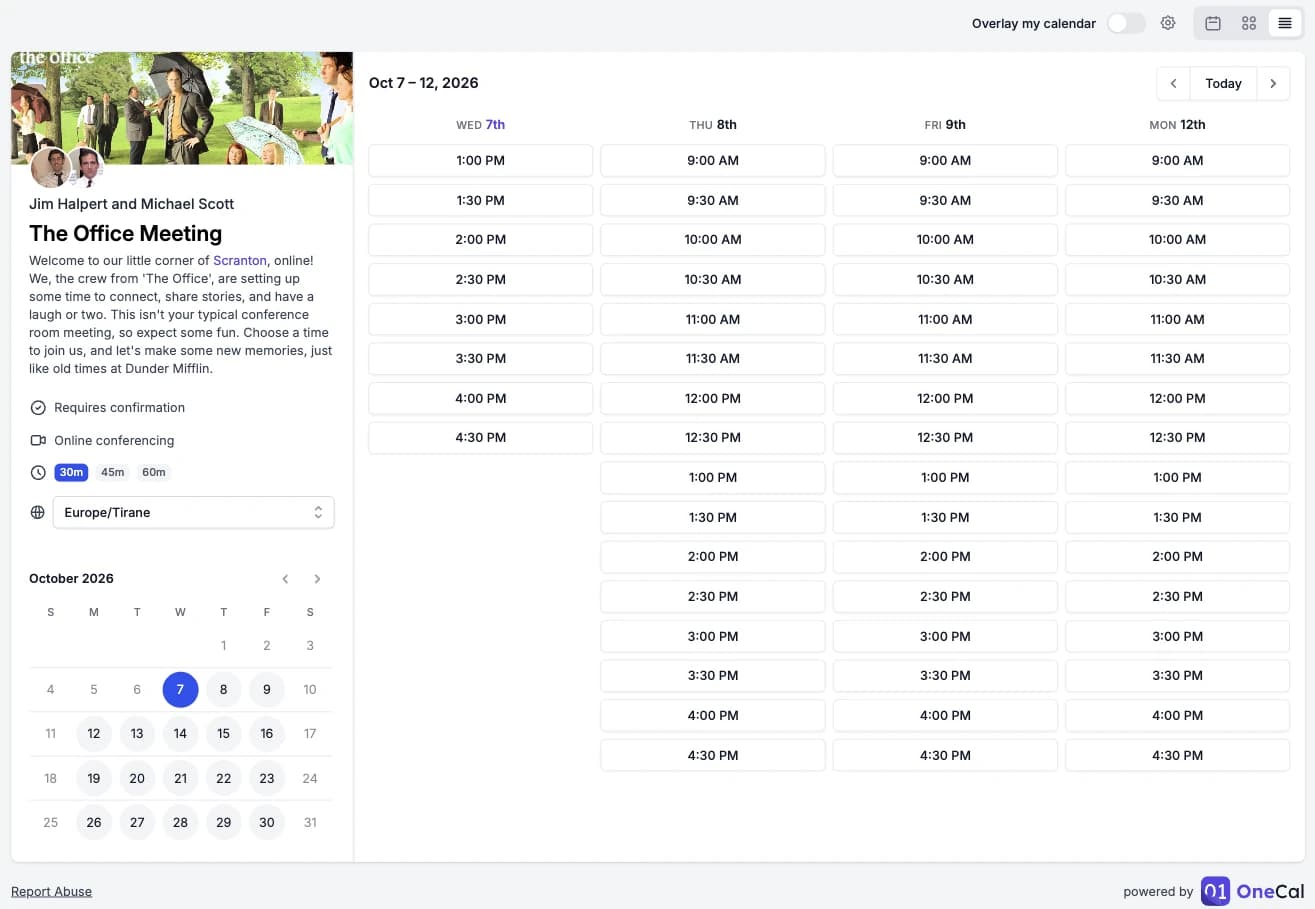
Task: Click the October 2026 month label
Action: tap(71, 579)
